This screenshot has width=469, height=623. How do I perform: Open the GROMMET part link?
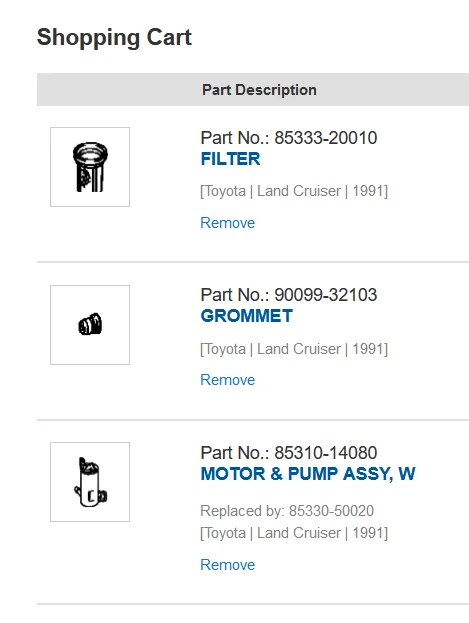(247, 316)
